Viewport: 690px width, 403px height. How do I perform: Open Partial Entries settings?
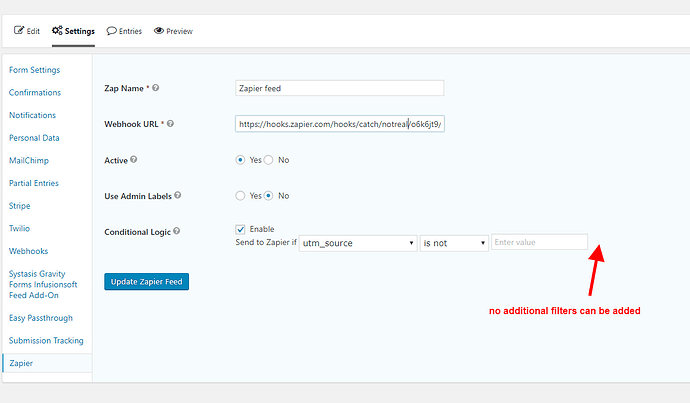click(33, 183)
